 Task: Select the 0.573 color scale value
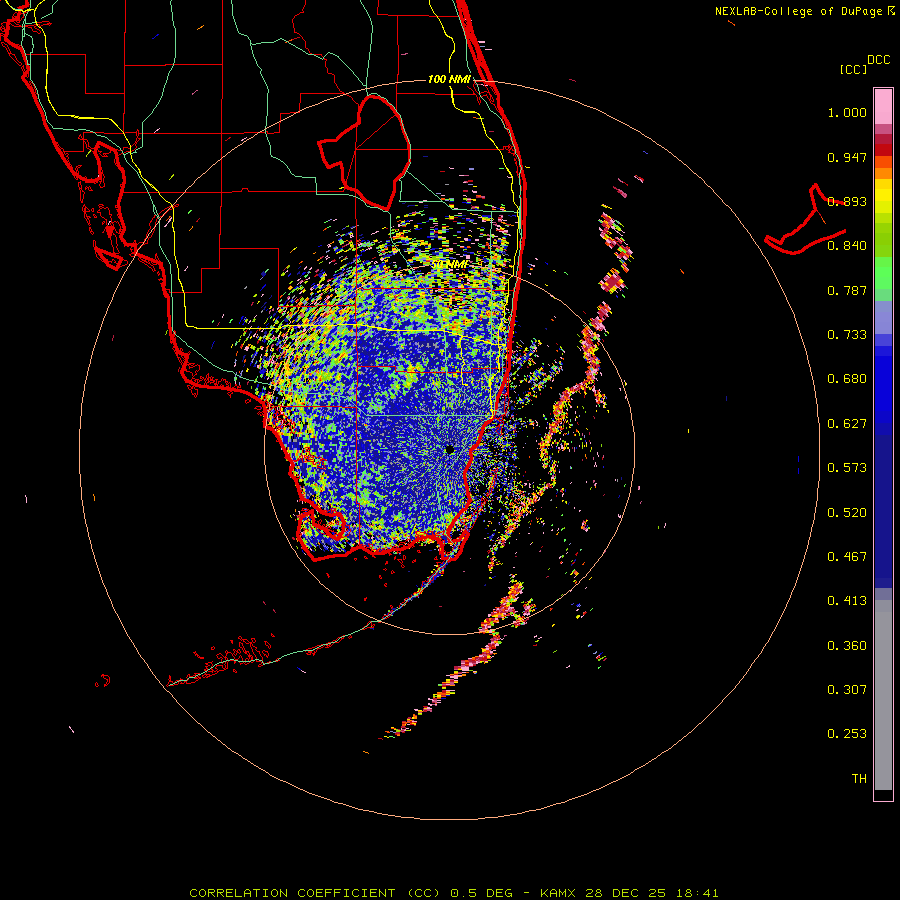tap(847, 468)
